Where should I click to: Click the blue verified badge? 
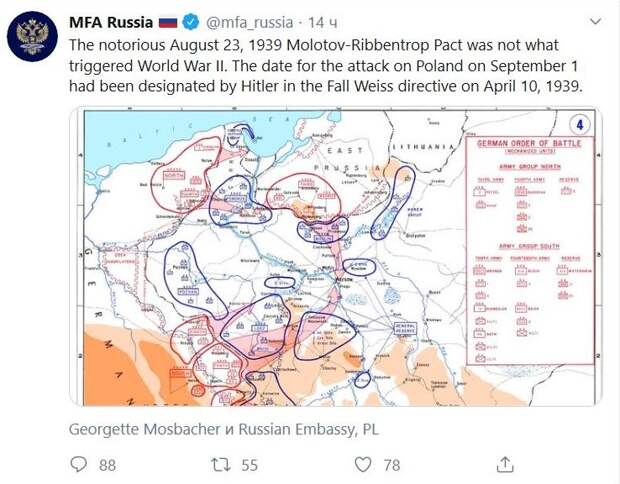191,22
